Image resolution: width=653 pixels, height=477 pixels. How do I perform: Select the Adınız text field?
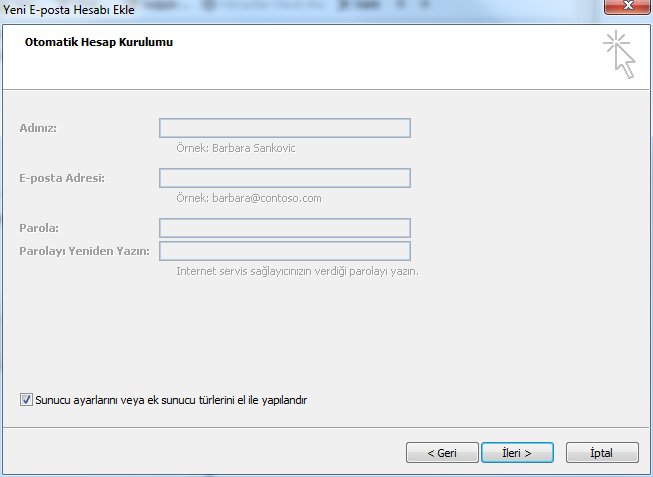tap(284, 128)
